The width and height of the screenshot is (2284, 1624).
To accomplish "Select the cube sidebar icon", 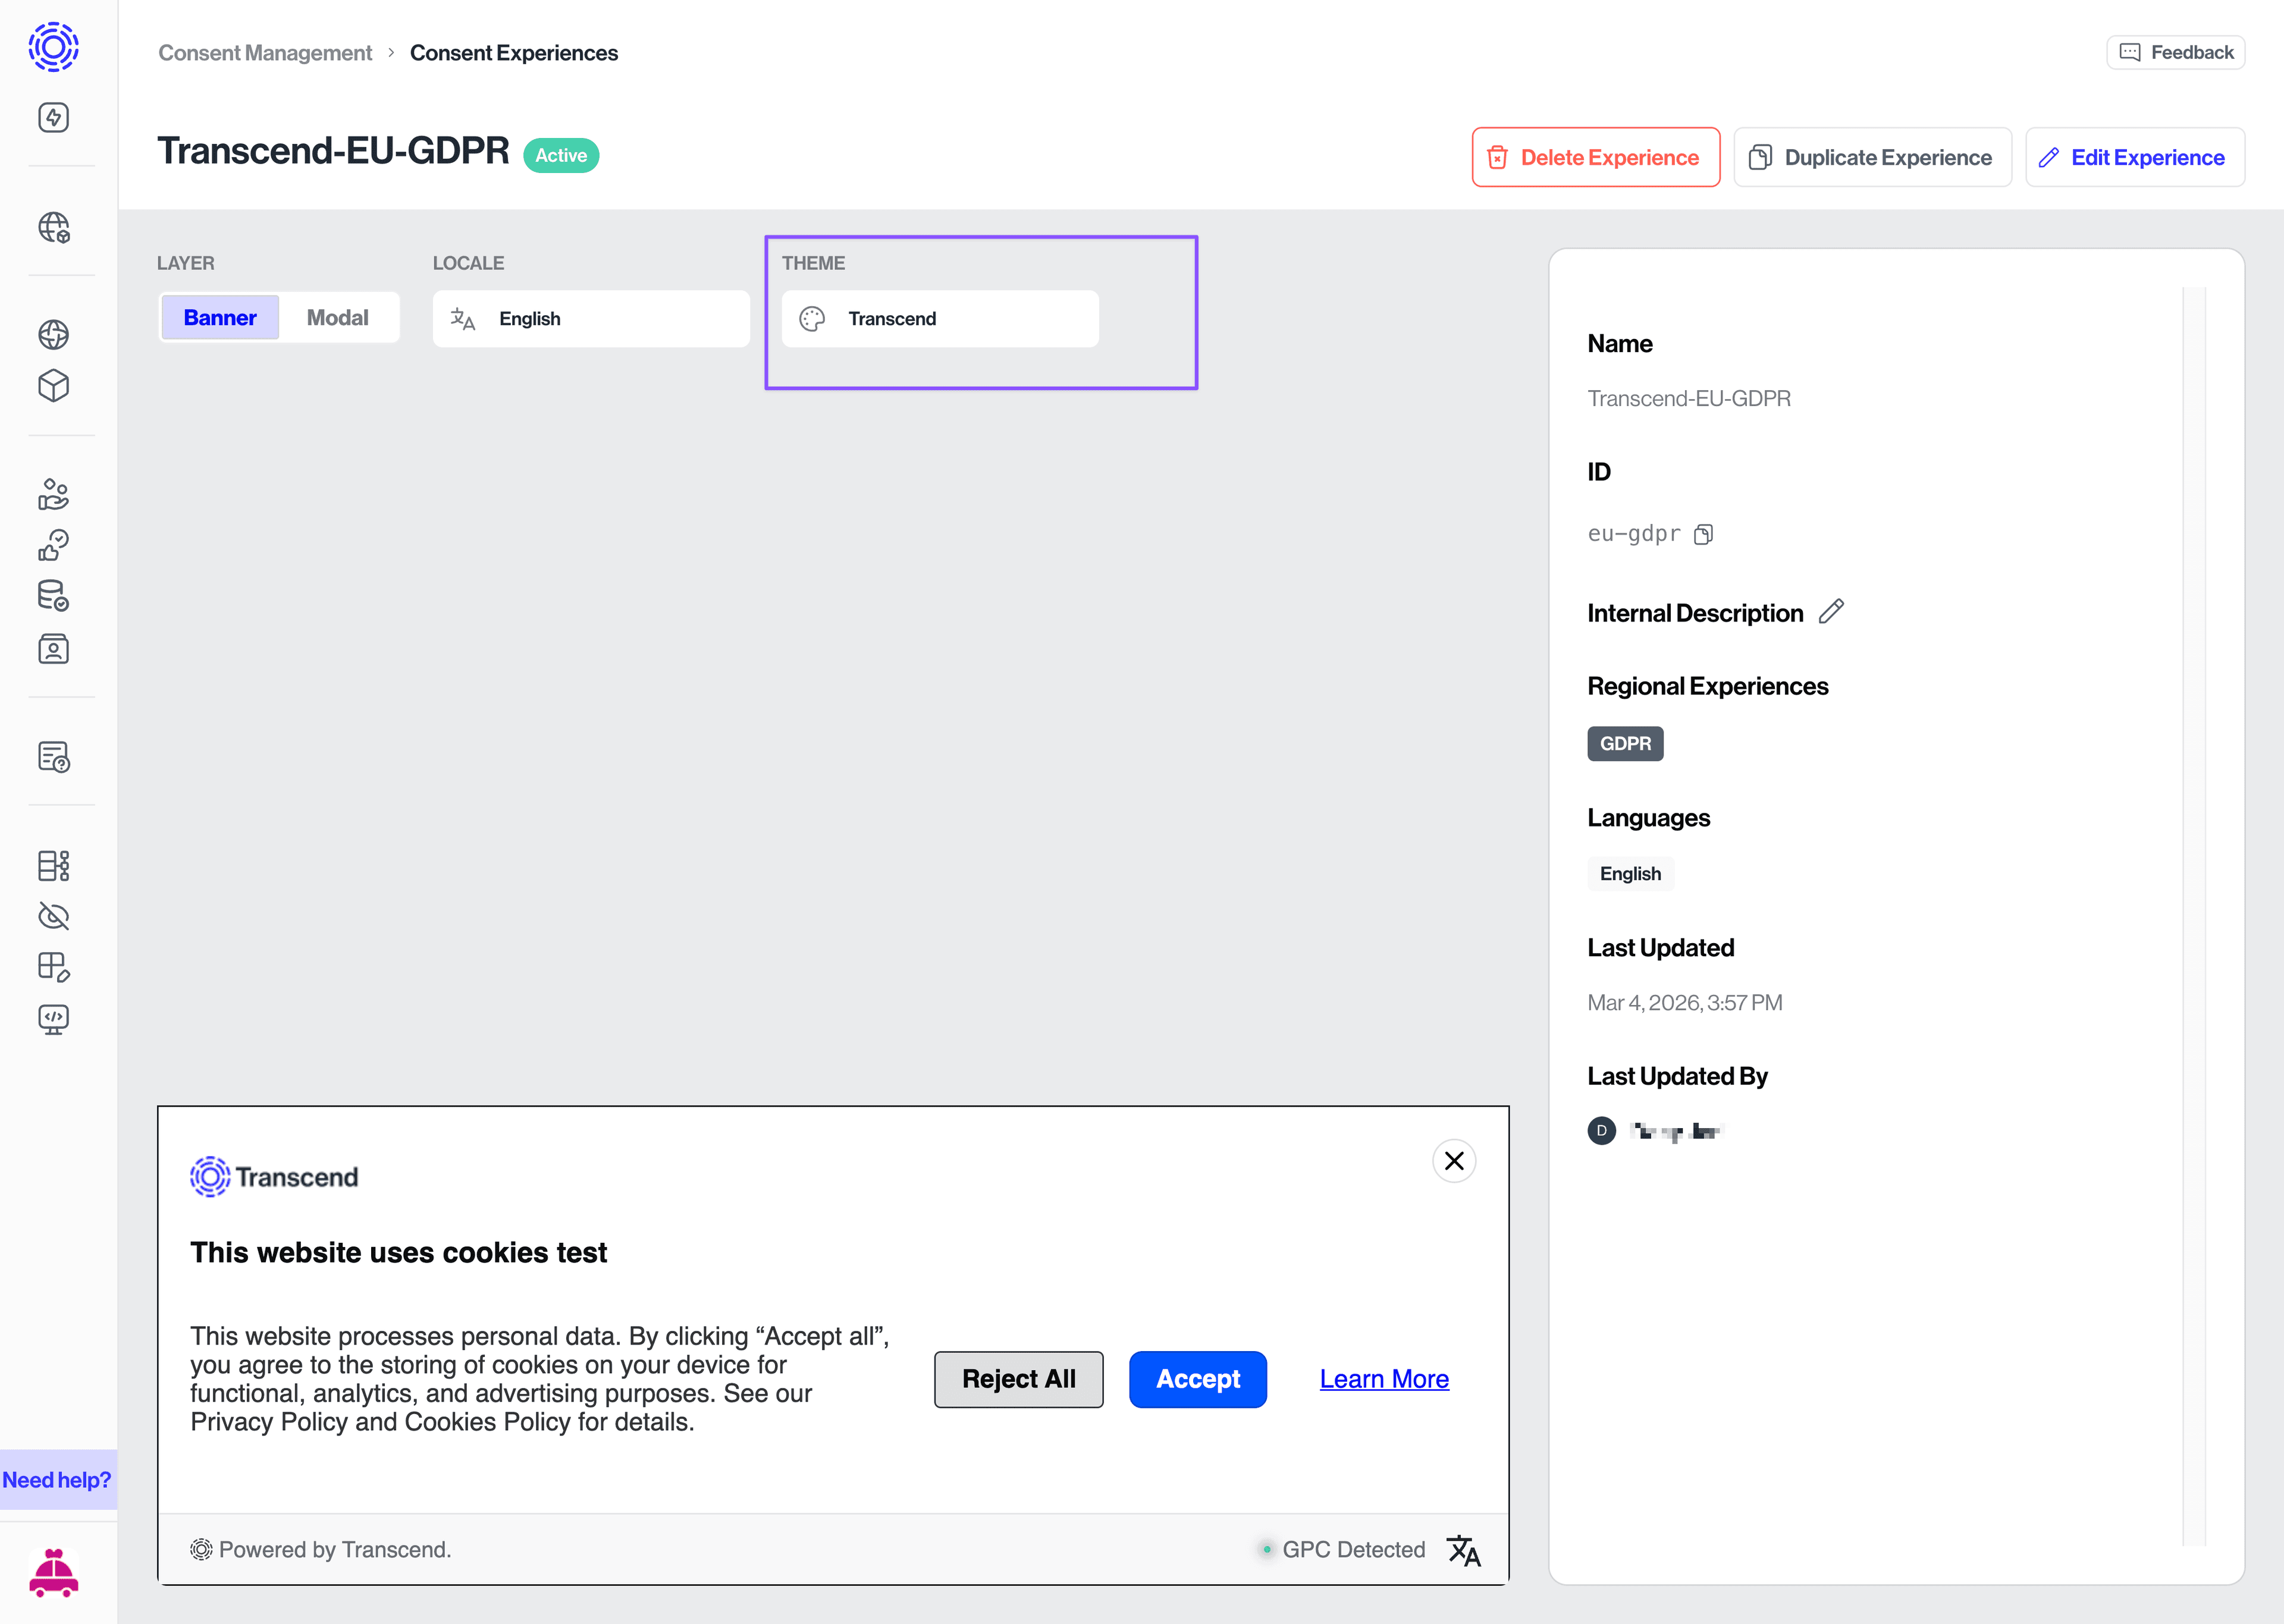I will pyautogui.click(x=52, y=386).
